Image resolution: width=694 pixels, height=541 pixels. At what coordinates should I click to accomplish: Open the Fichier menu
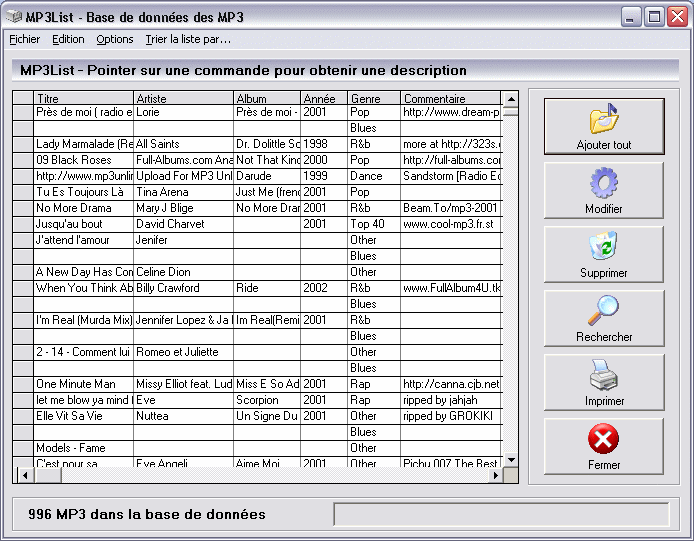pos(25,39)
